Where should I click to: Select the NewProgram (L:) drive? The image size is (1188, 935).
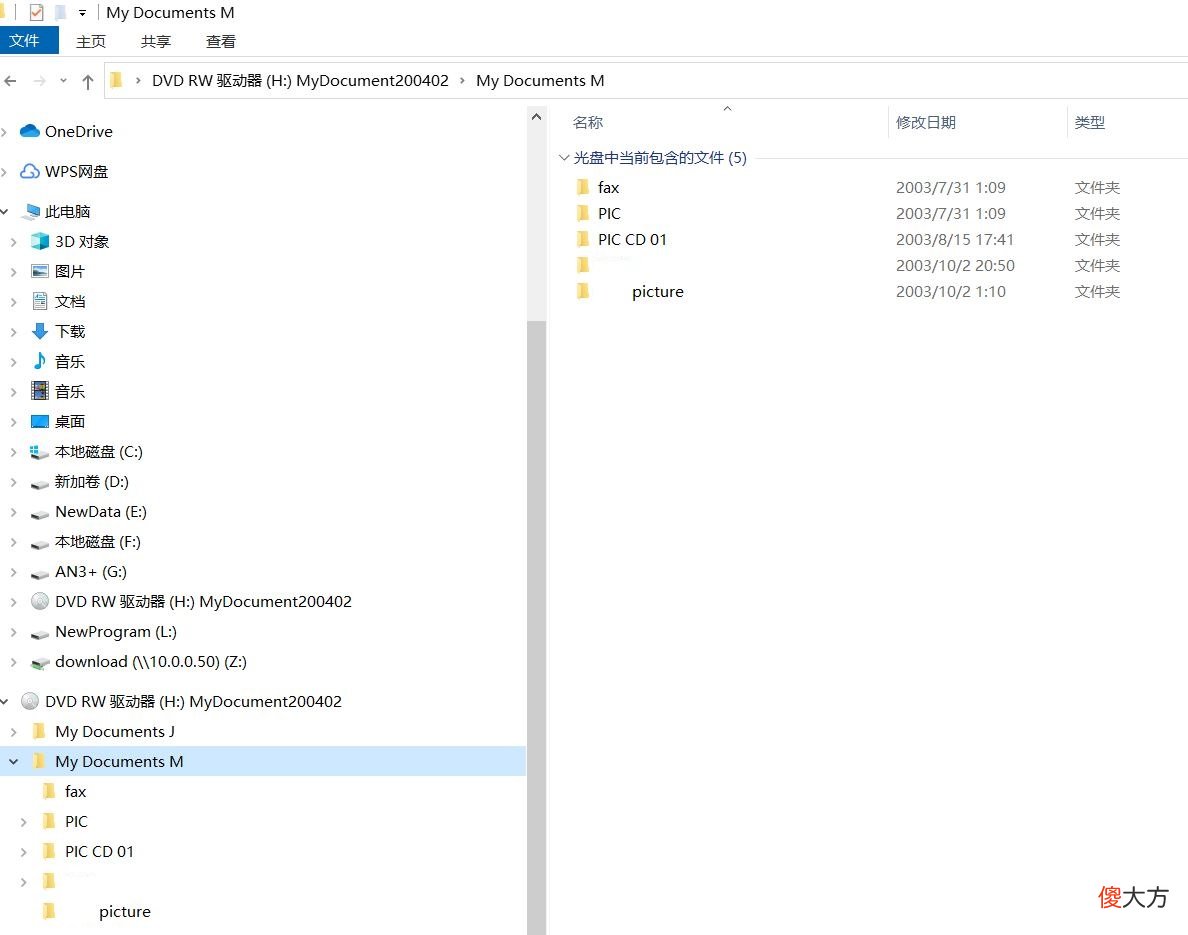click(x=116, y=632)
